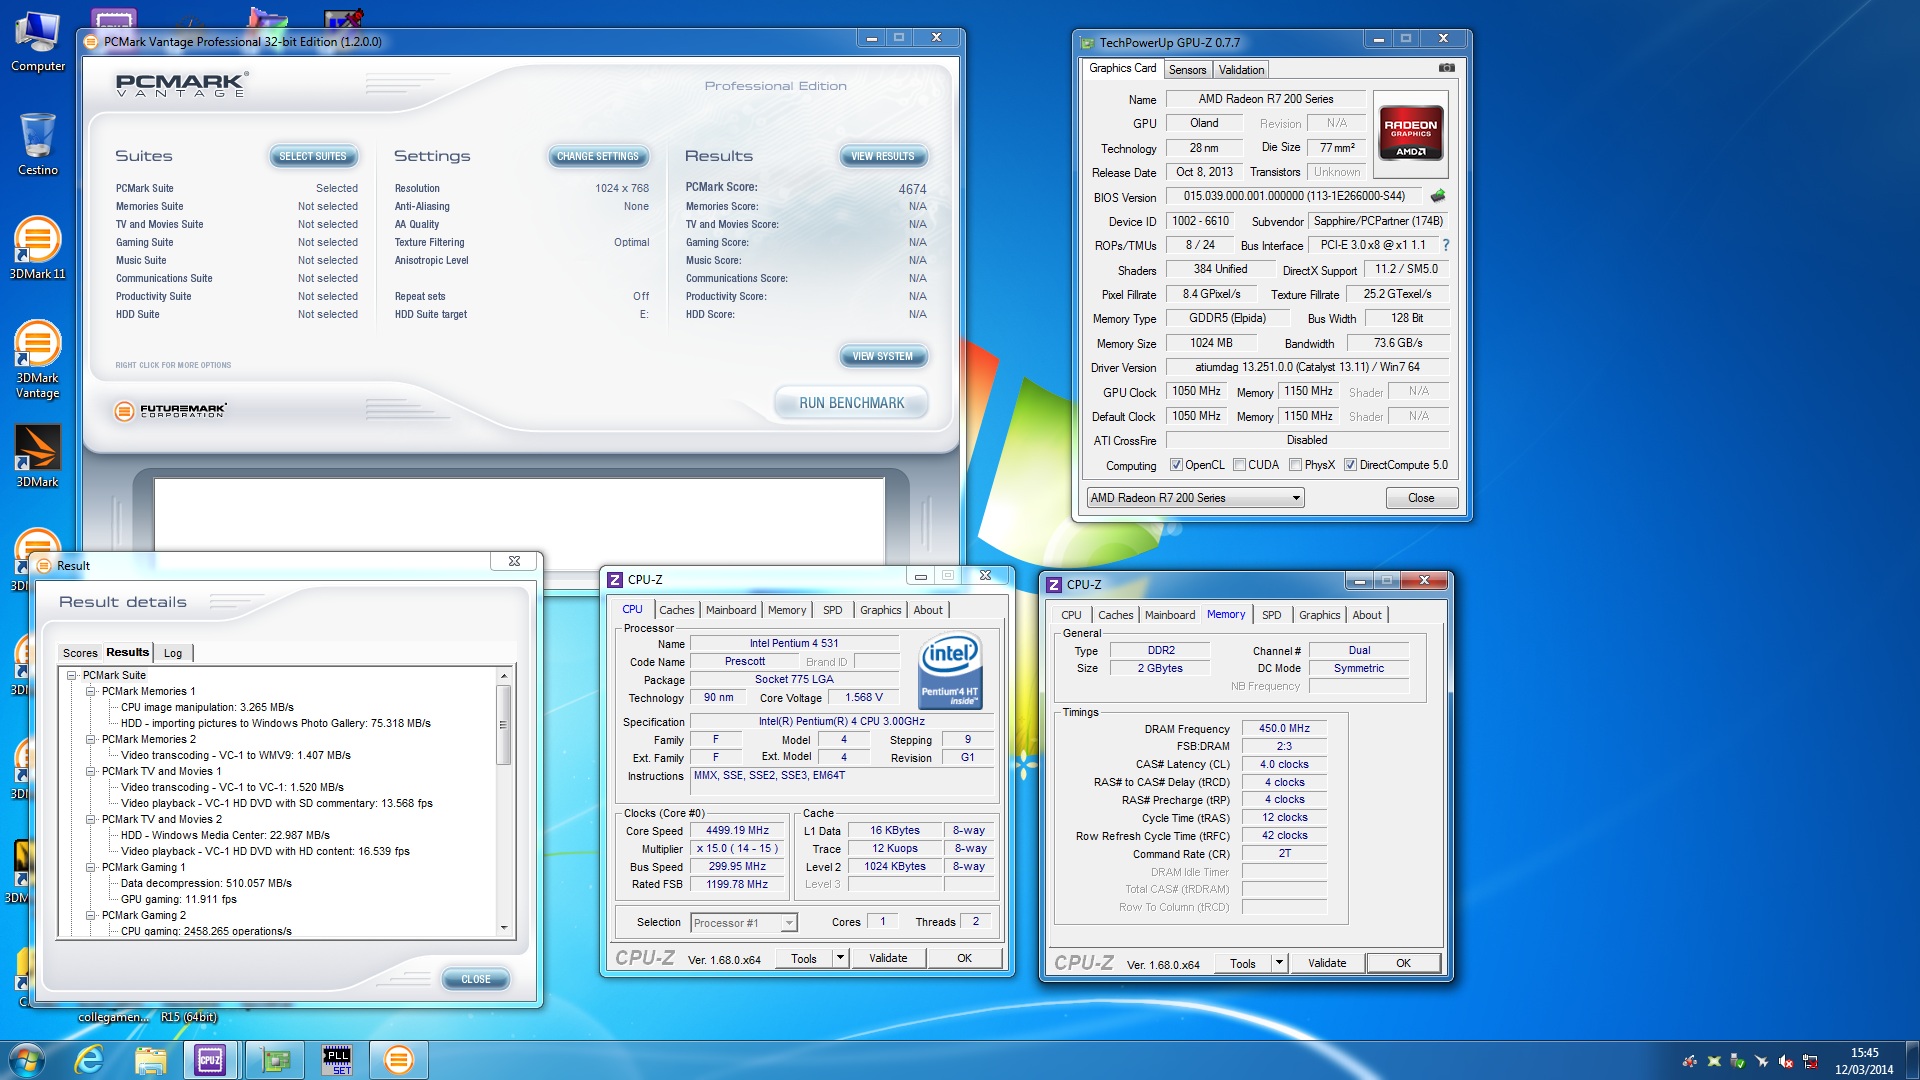Click the Intel Pentium 4 HT logo
1920x1080 pixels.
(x=950, y=672)
